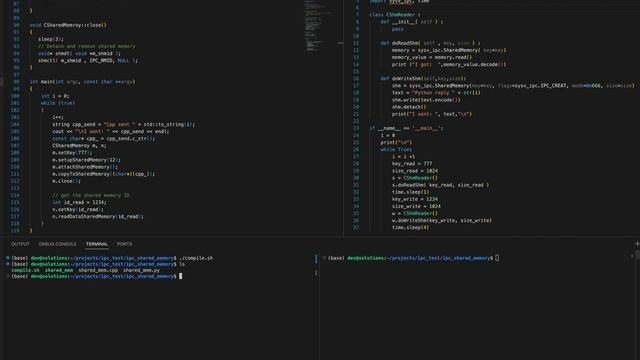This screenshot has width=640, height=360.
Task: Click the 'shm = sysv_ipc.SharedMemory' line
Action: 513,86
